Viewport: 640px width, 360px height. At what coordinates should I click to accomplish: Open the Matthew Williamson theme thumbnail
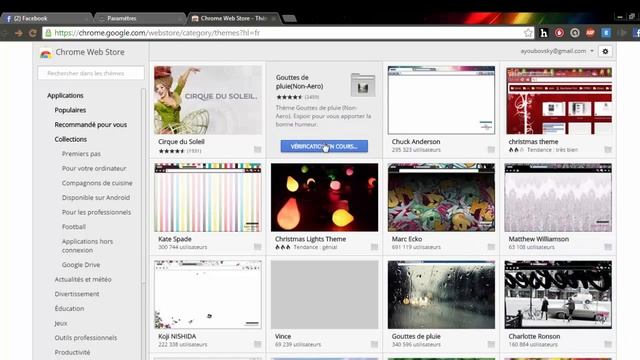pos(558,198)
